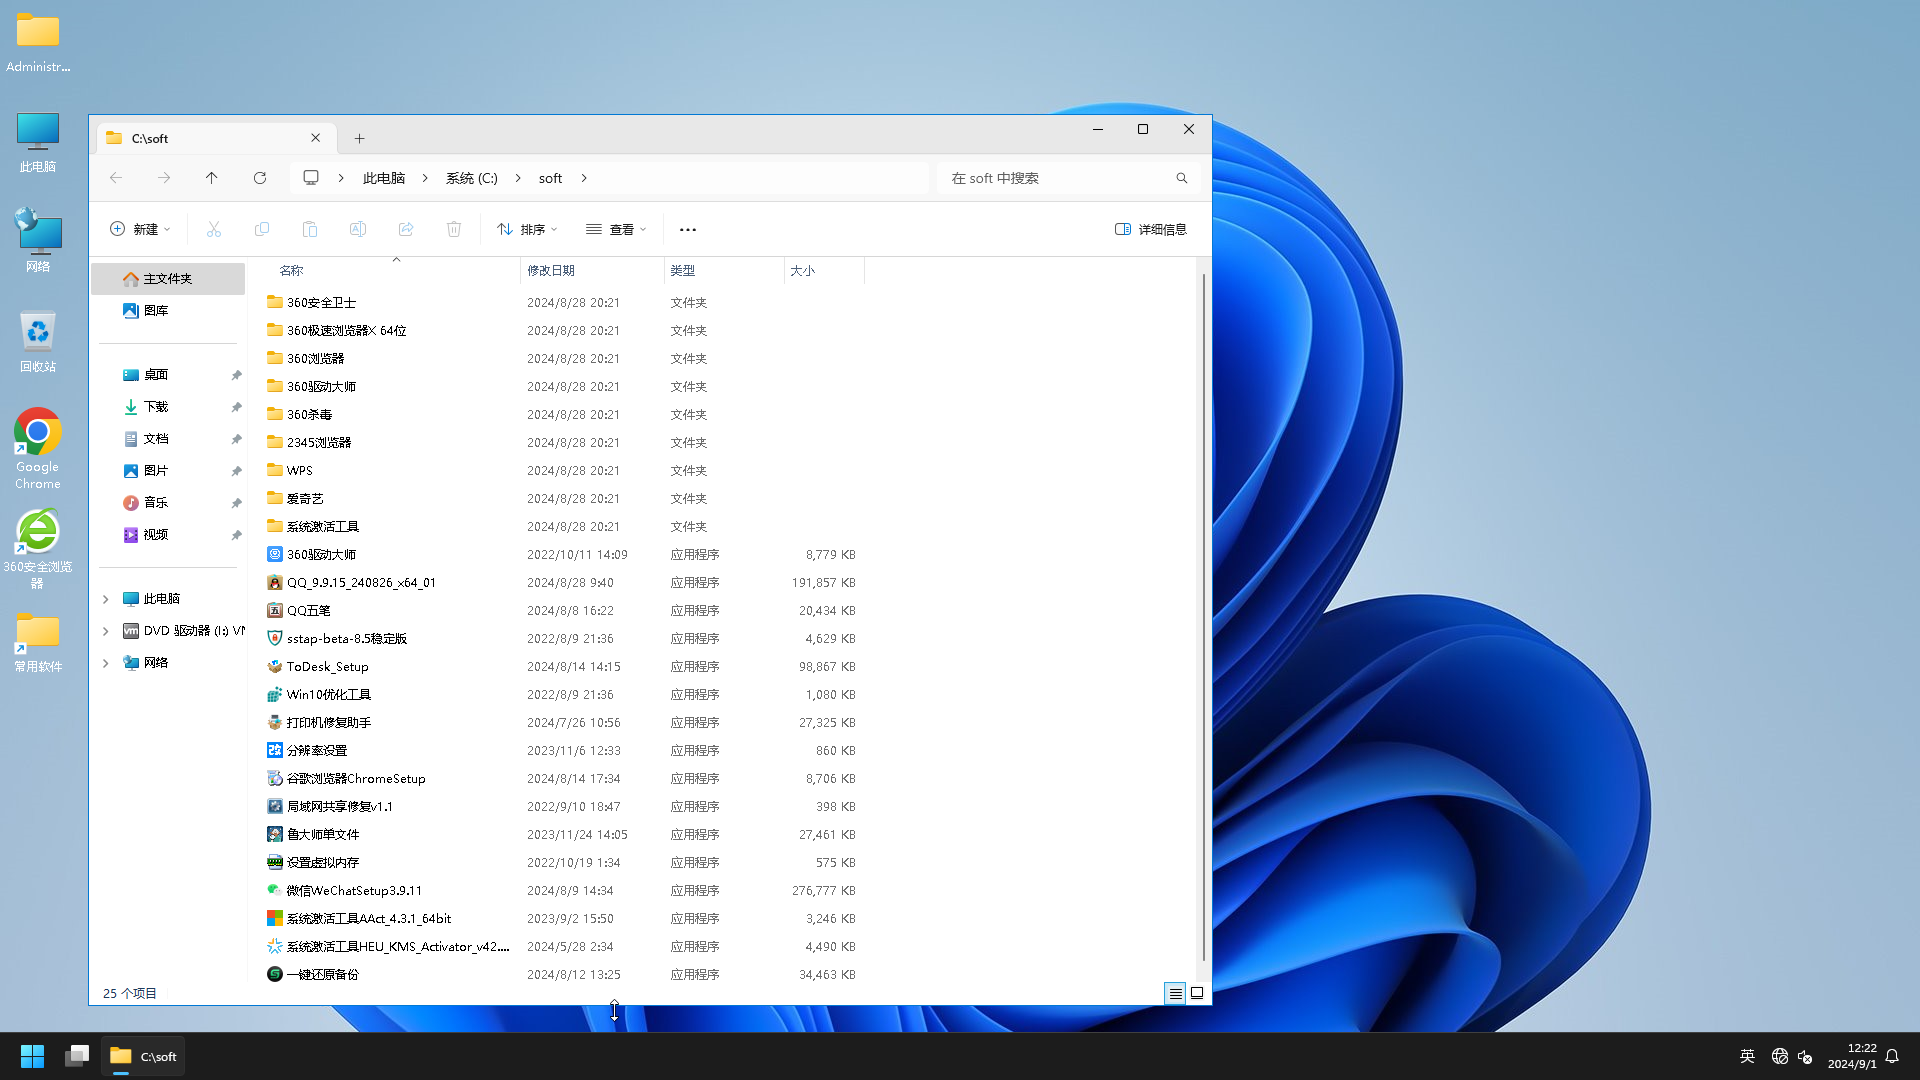Select 微信WeChatSetup3.9.11 file
Screen dimensions: 1920x1080
[x=354, y=891]
